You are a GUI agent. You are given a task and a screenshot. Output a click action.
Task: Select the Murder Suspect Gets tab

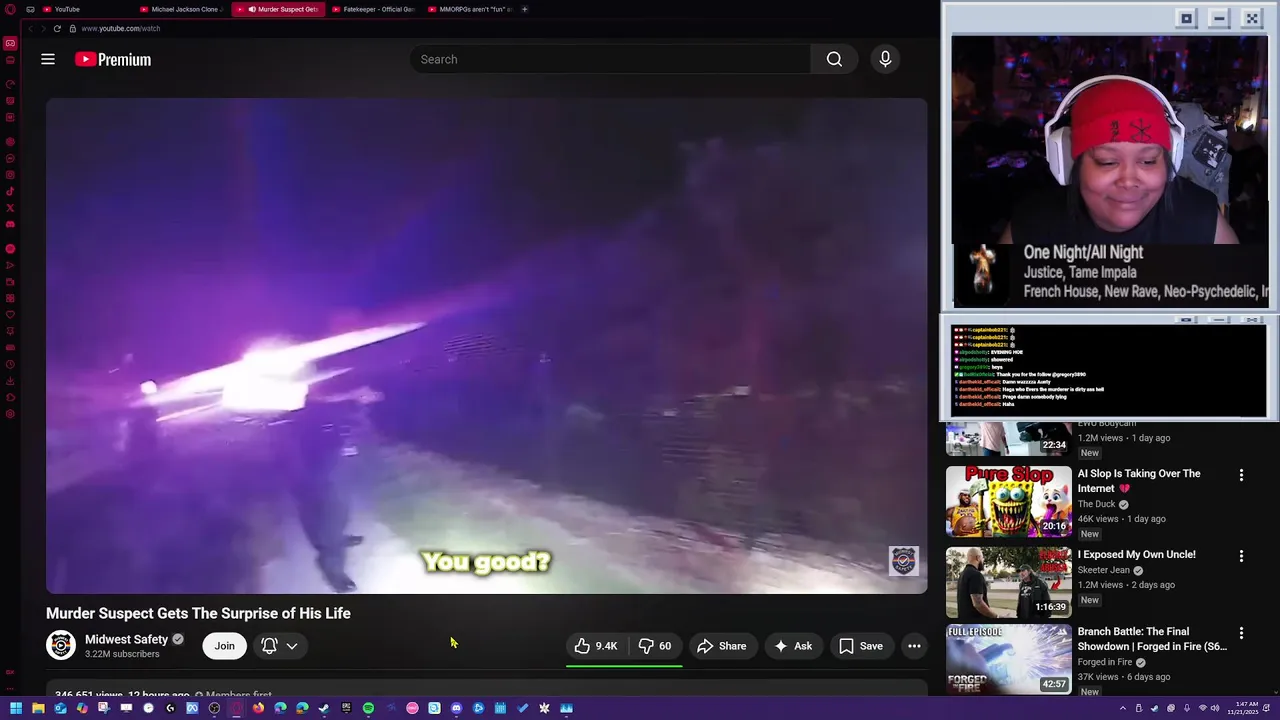[x=279, y=9]
